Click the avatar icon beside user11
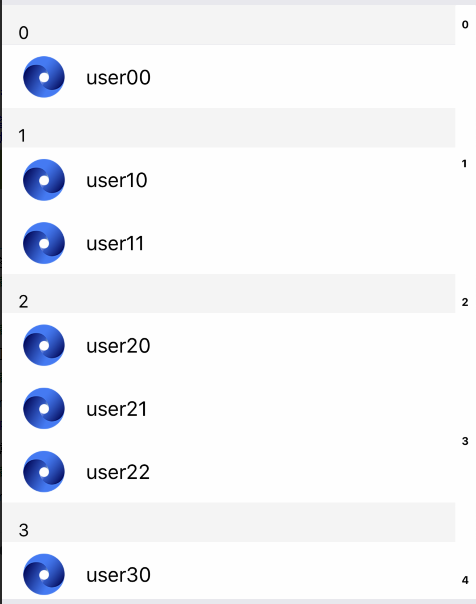Viewport: 476px width, 604px height. (44, 243)
